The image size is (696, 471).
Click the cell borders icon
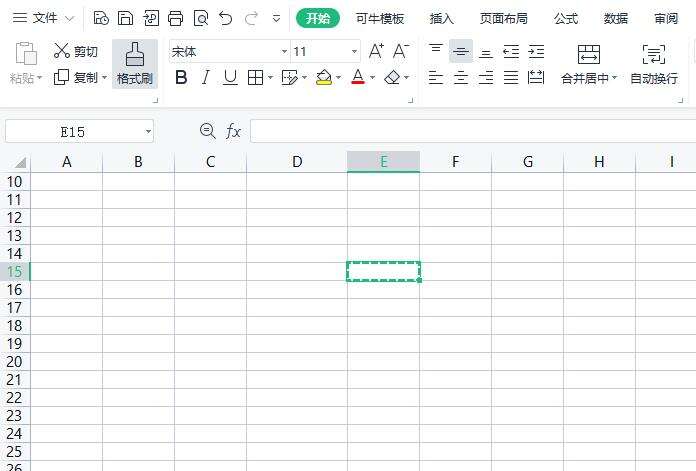[x=255, y=78]
